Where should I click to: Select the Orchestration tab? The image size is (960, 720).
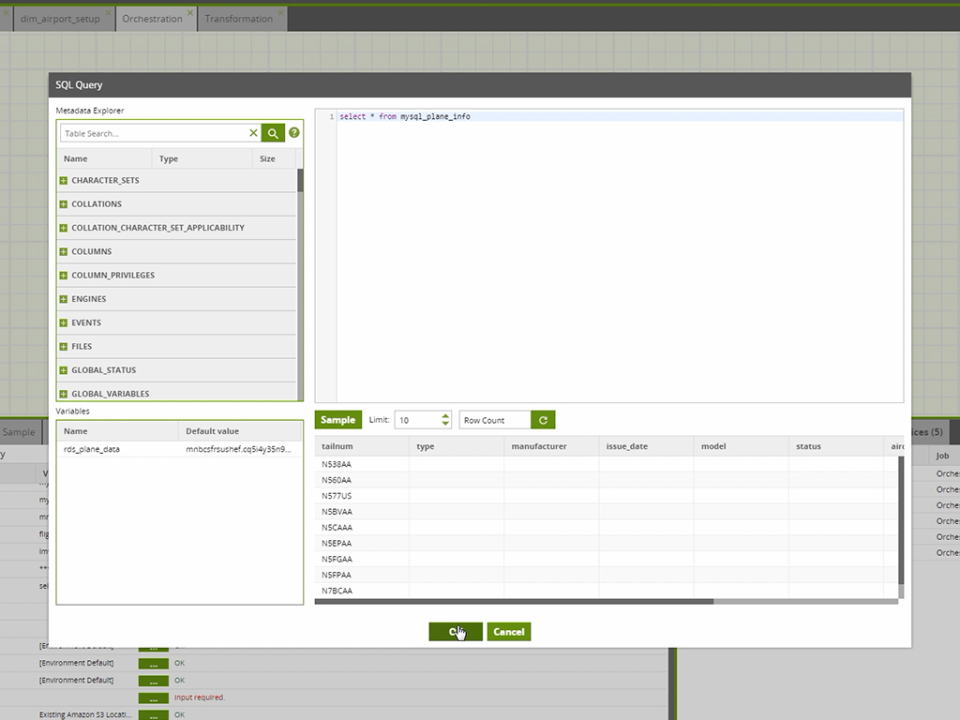coord(151,17)
